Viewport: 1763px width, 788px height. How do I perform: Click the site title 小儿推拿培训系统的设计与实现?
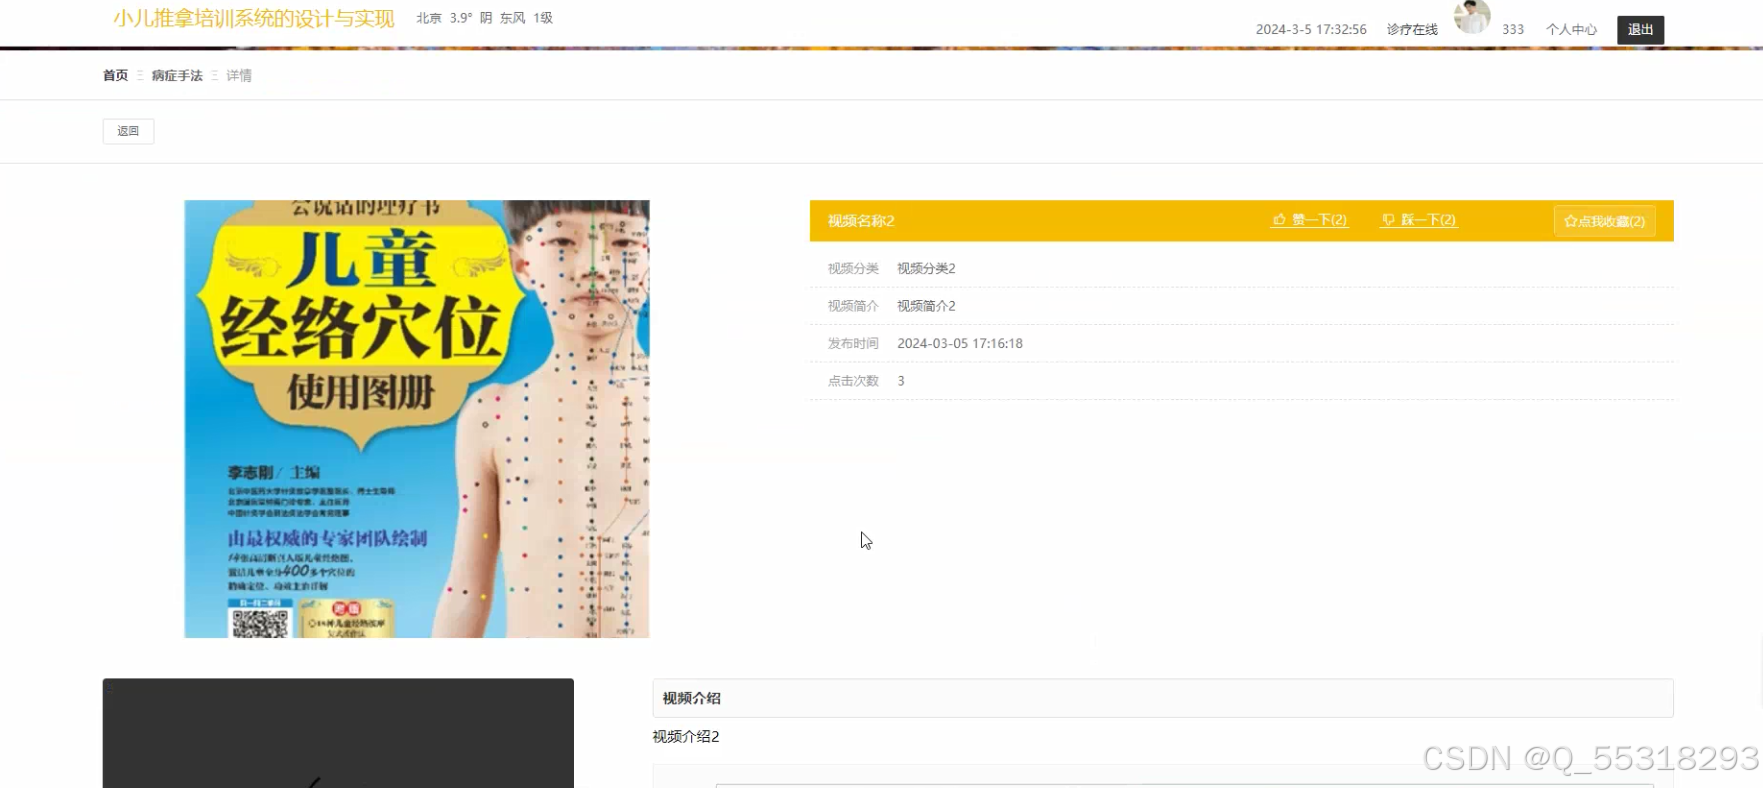coord(254,19)
